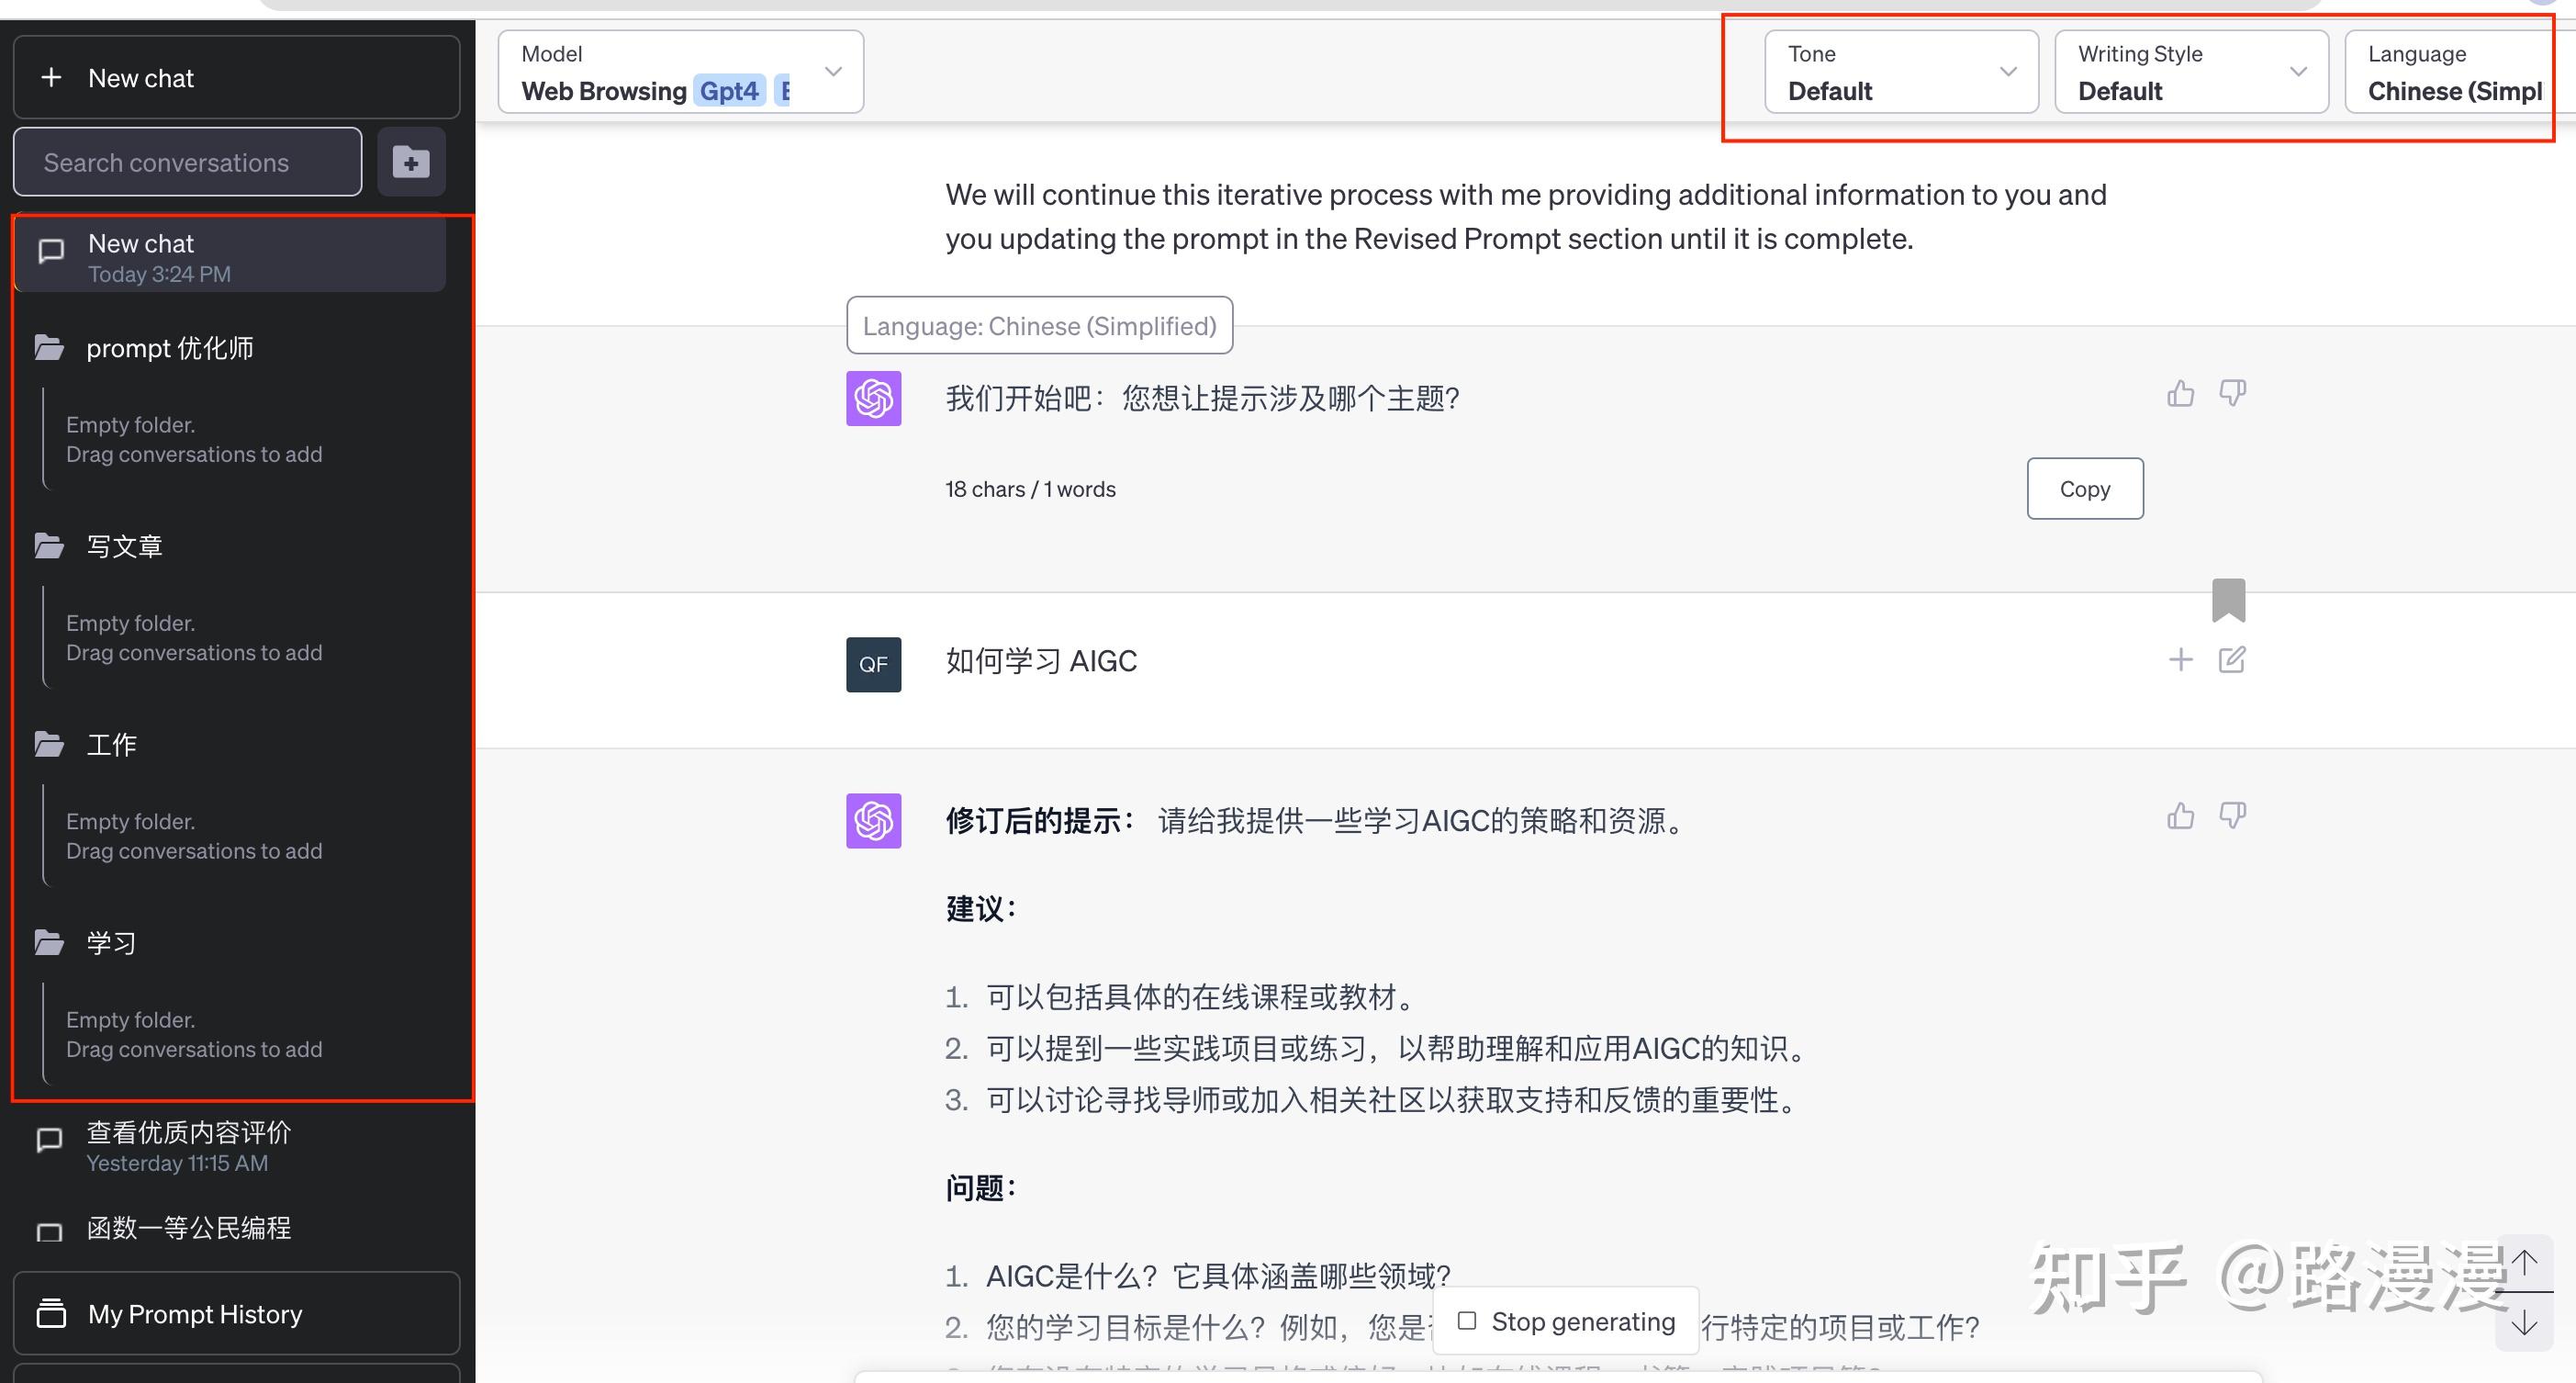Click the 学习 folder icon
Image resolution: width=2576 pixels, height=1383 pixels.
[49, 942]
